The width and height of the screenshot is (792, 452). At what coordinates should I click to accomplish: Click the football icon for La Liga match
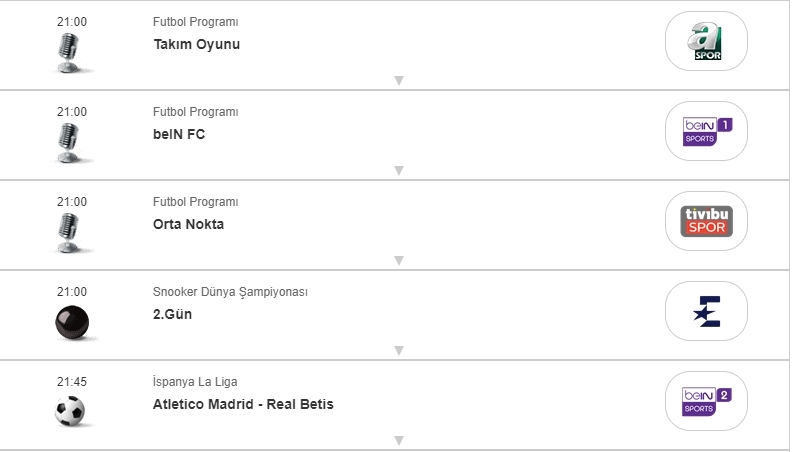[x=71, y=411]
